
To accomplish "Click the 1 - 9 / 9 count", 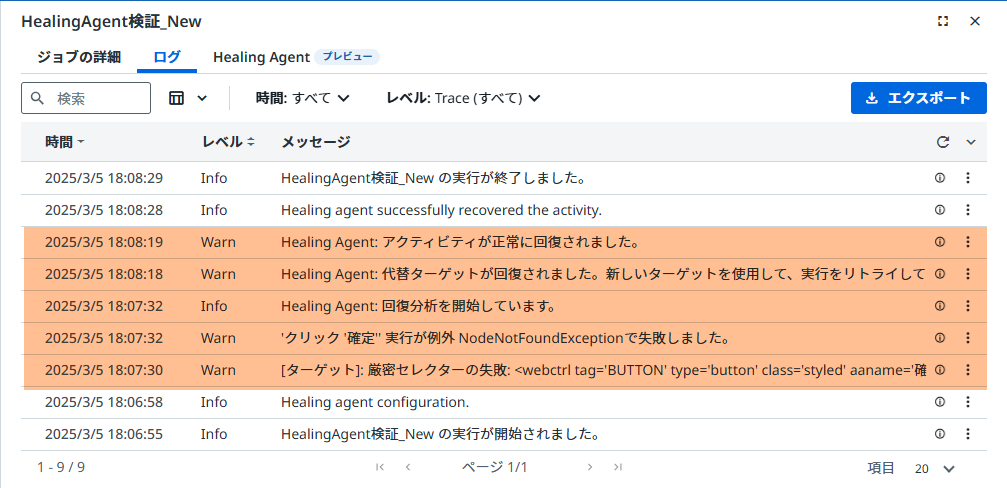I will (60, 467).
